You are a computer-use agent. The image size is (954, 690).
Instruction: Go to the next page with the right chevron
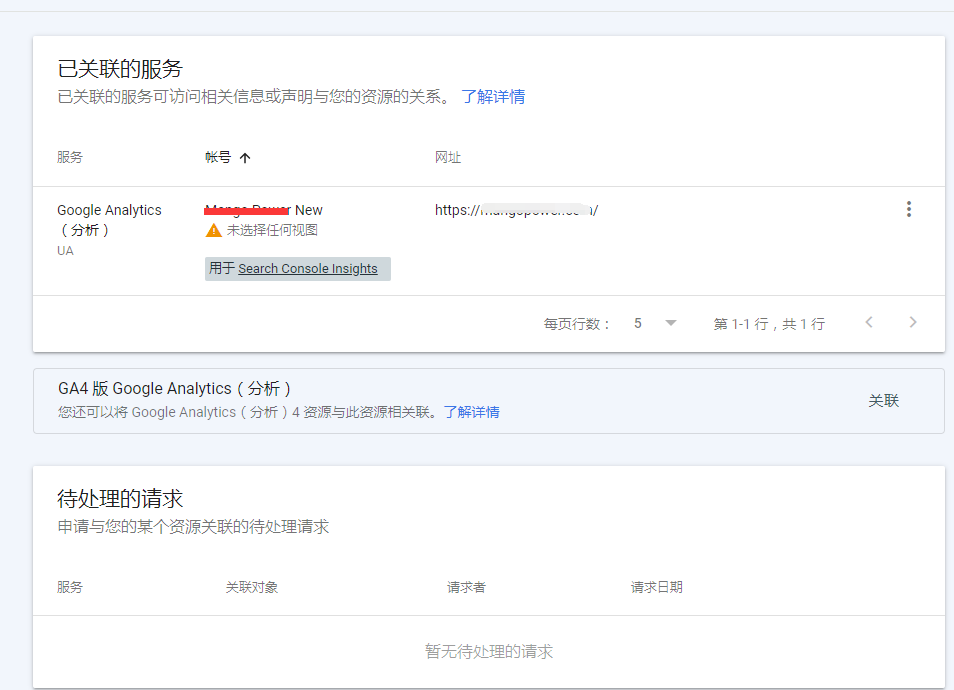tap(913, 322)
